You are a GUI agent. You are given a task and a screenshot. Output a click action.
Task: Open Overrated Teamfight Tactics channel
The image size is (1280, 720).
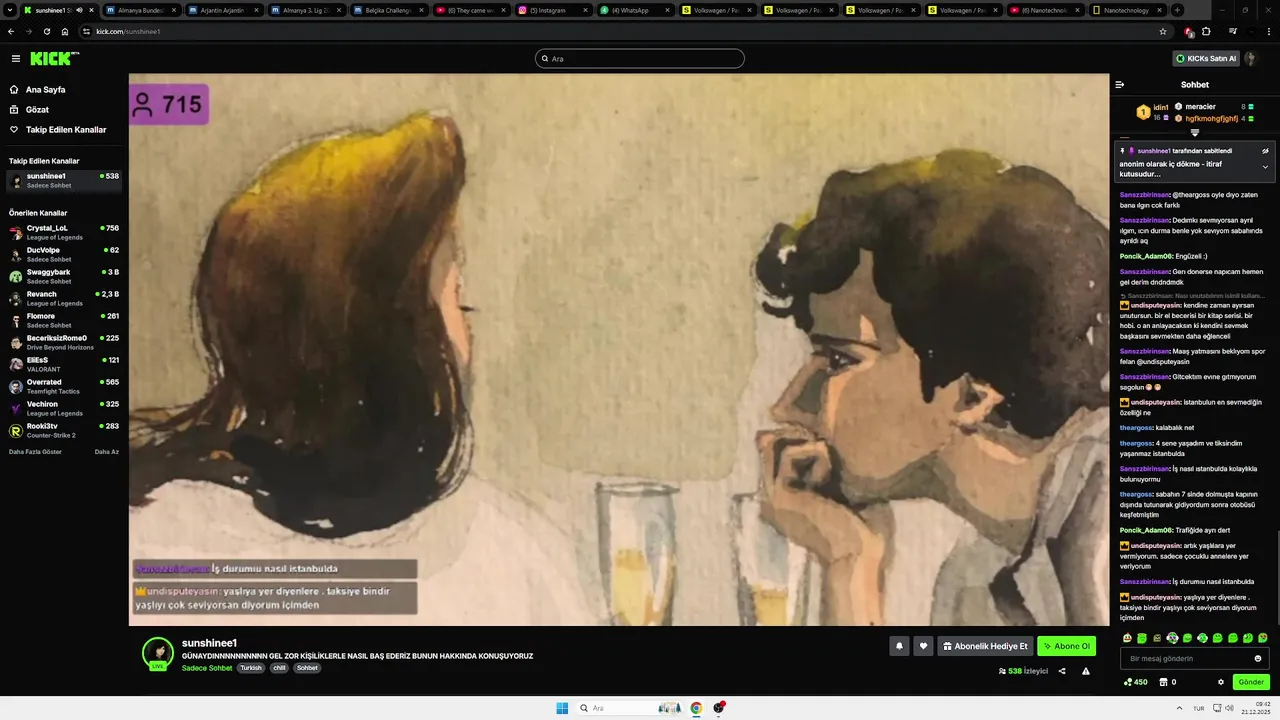tap(64, 386)
